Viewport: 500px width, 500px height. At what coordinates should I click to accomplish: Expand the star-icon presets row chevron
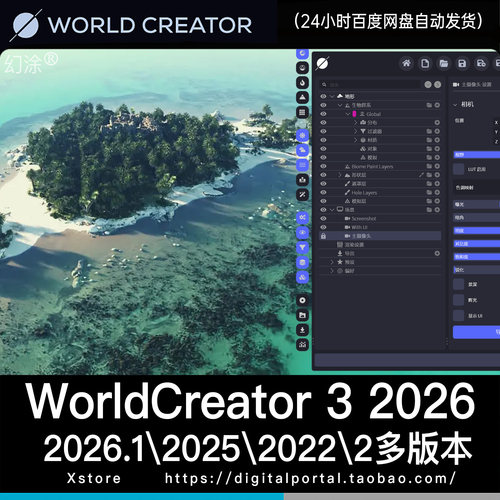[332, 262]
